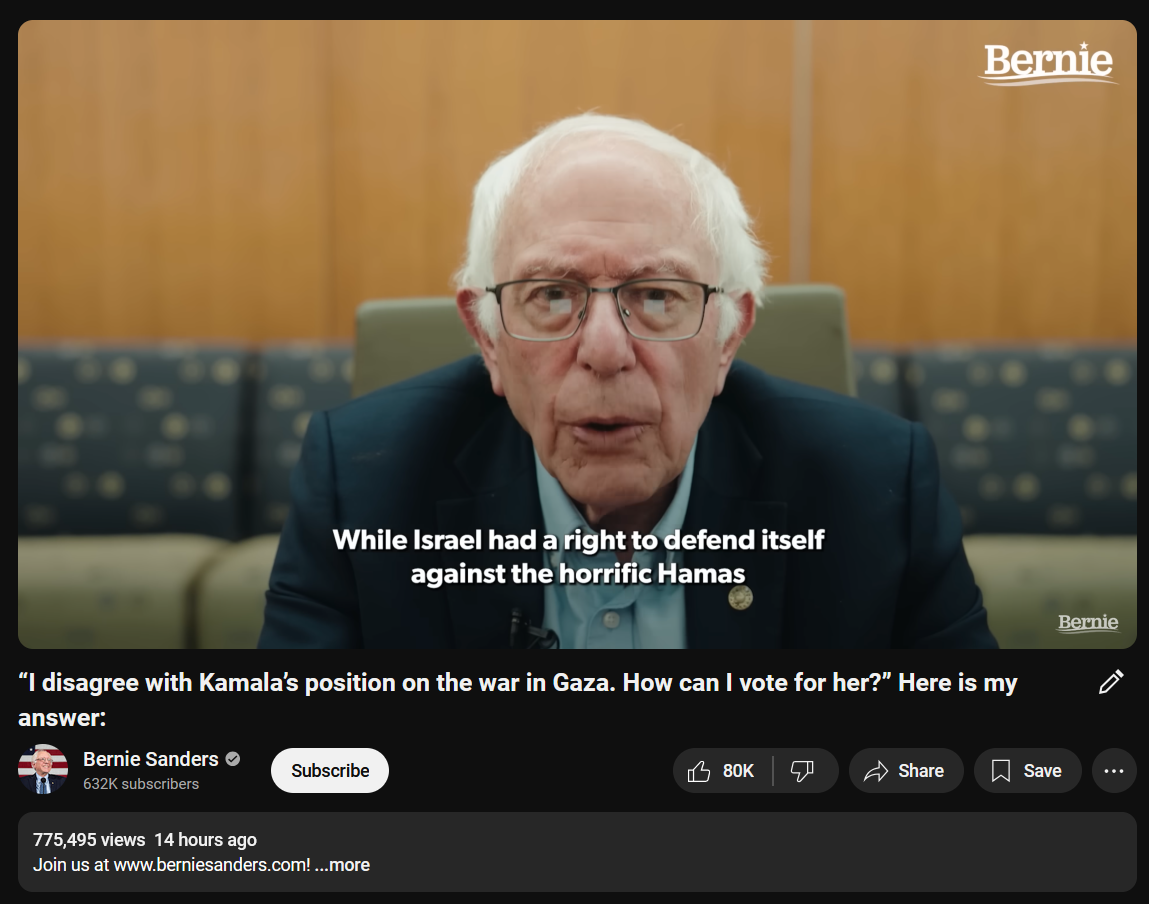The image size is (1149, 904).
Task: Click the thumbs-down dislike icon
Action: 802,771
